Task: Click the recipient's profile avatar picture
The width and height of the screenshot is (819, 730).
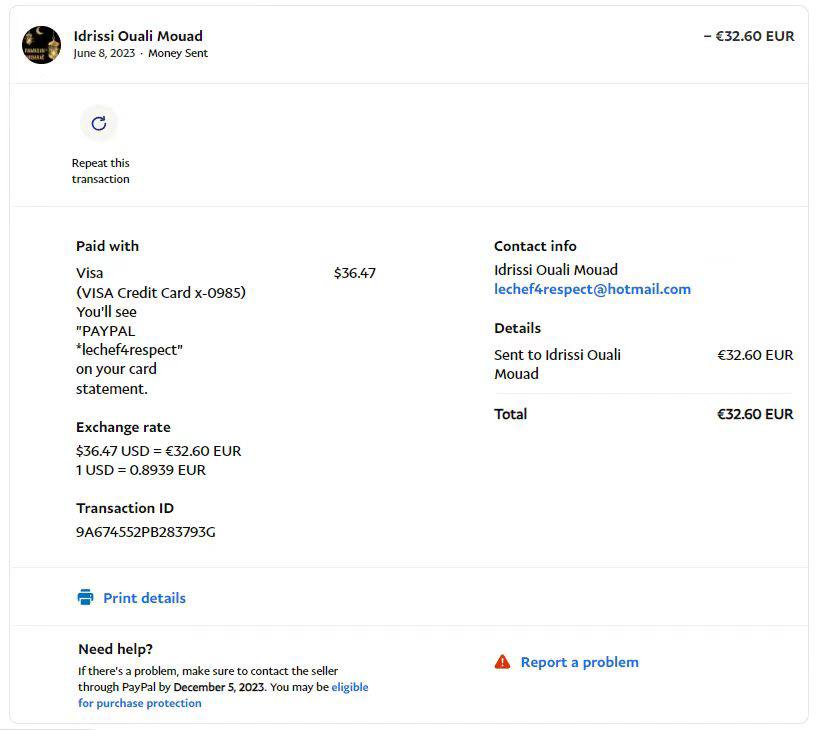Action: point(42,44)
